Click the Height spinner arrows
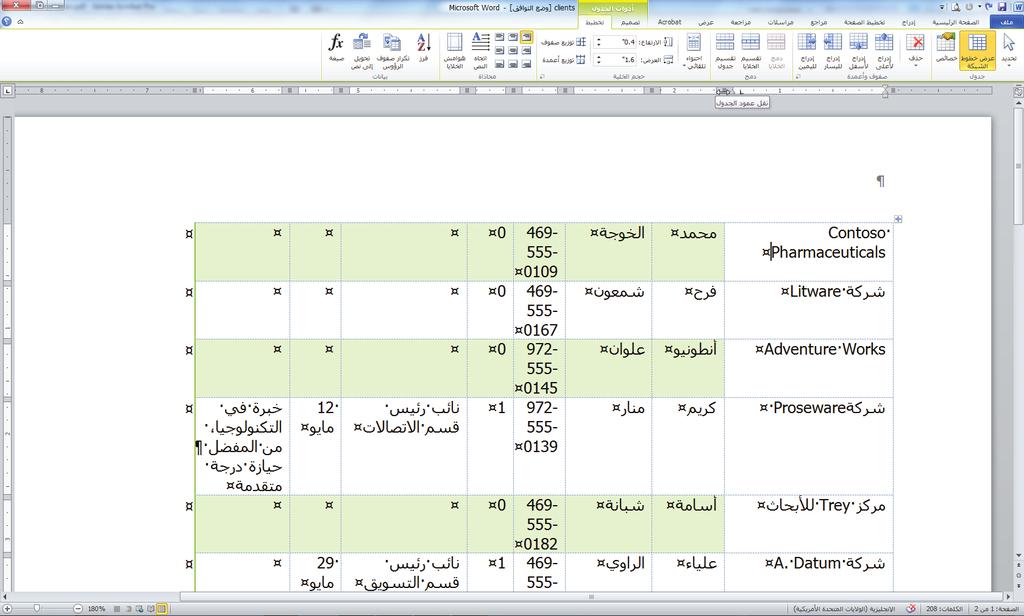Viewport: 1024px width, 616px height. tap(598, 42)
